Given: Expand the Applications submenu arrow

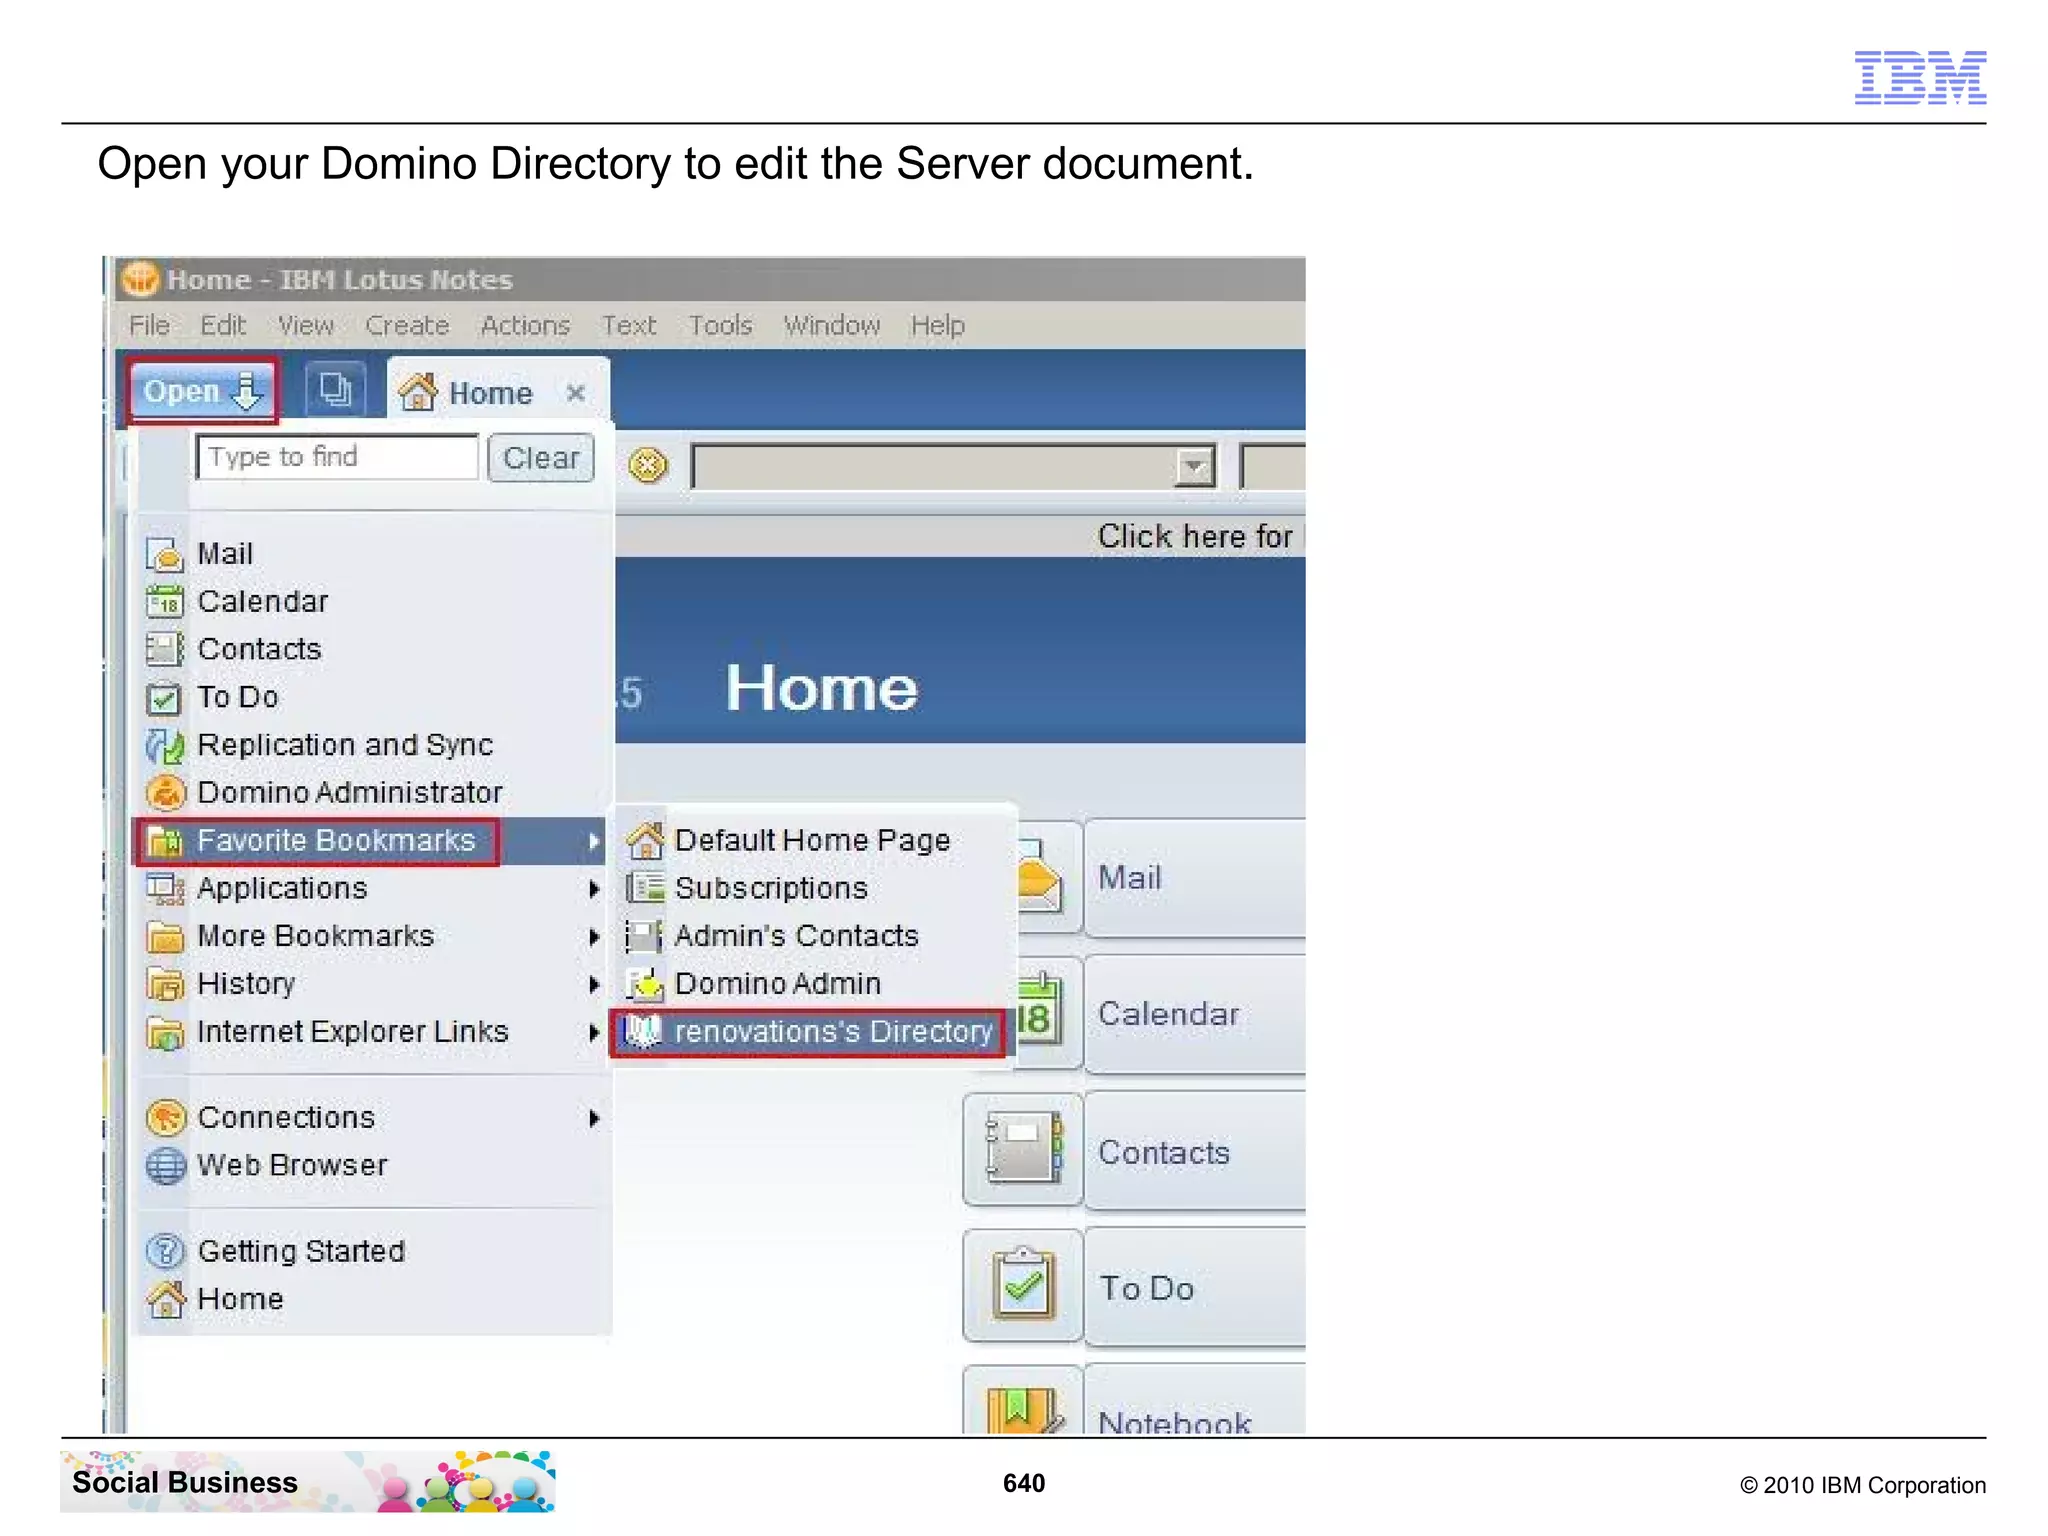Looking at the screenshot, I should (594, 888).
